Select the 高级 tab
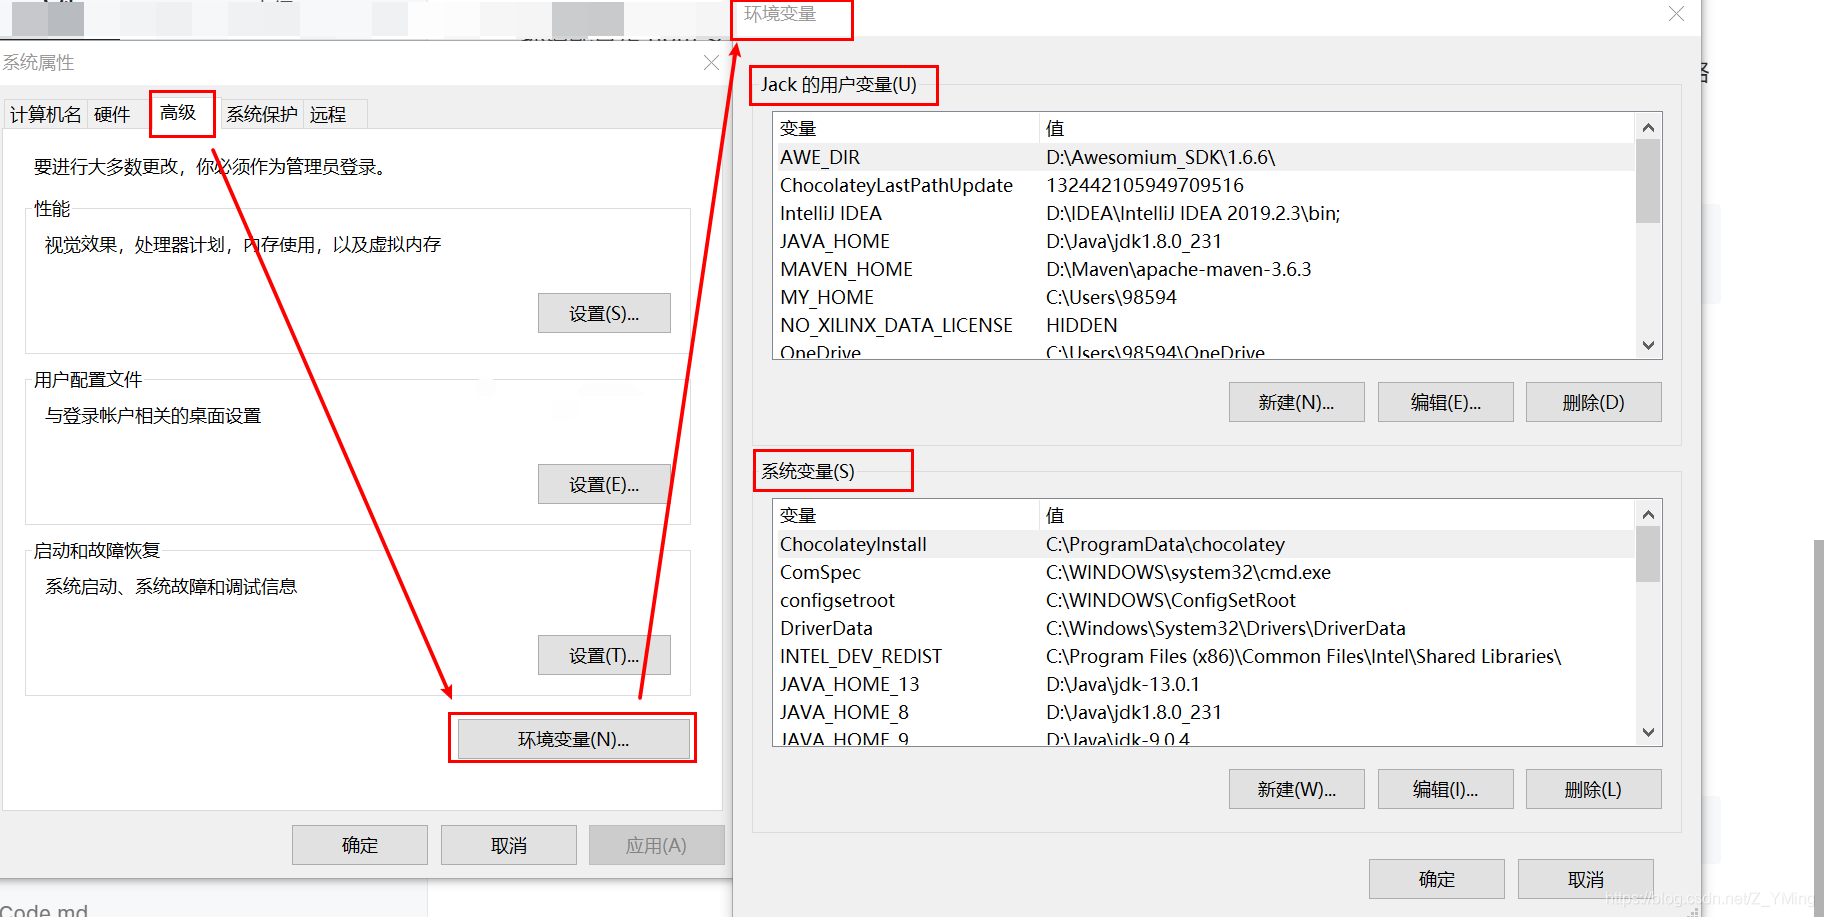This screenshot has width=1824, height=917. (x=179, y=113)
